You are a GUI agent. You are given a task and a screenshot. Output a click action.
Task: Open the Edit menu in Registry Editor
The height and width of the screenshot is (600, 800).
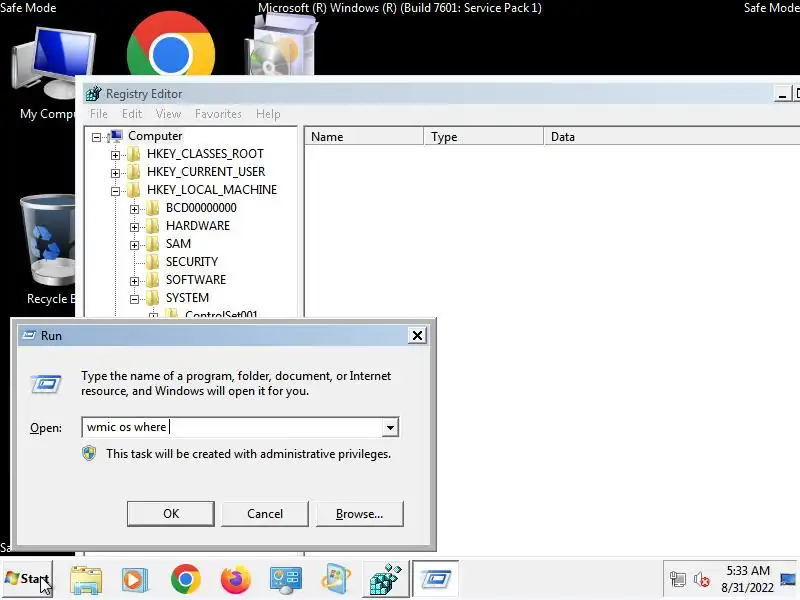(x=132, y=114)
